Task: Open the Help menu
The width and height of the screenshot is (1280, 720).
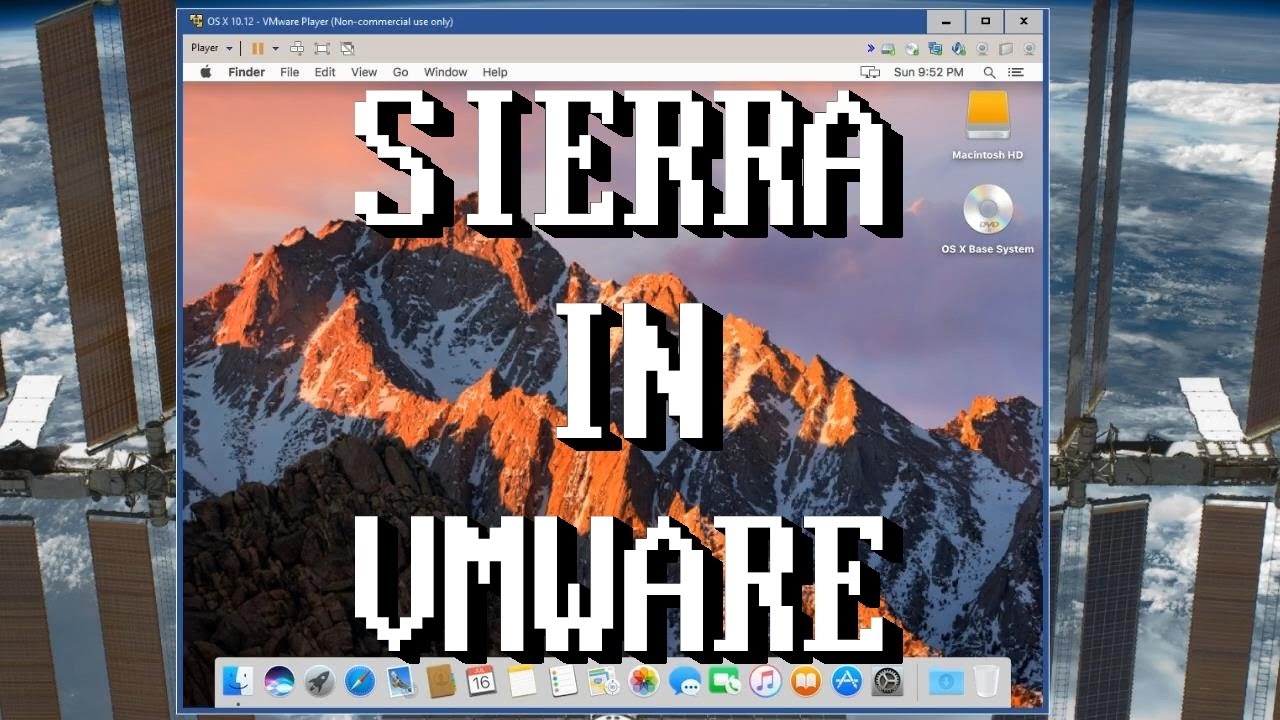Action: pos(495,72)
